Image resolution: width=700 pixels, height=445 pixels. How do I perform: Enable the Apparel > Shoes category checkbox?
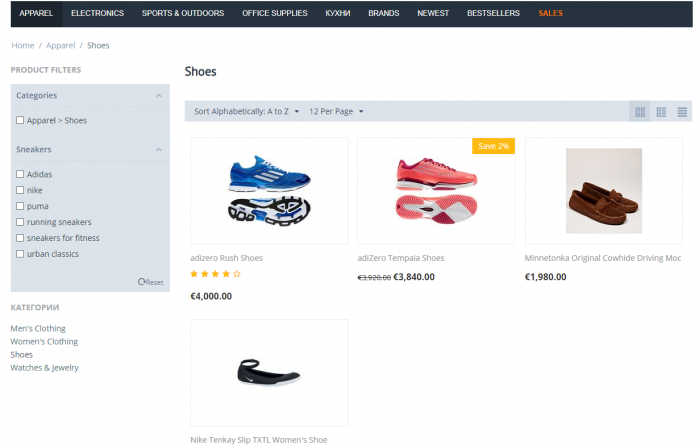(20, 120)
